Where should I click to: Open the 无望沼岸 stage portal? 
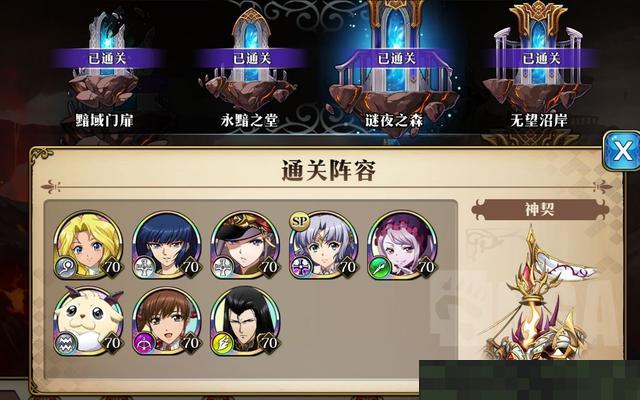(x=539, y=67)
